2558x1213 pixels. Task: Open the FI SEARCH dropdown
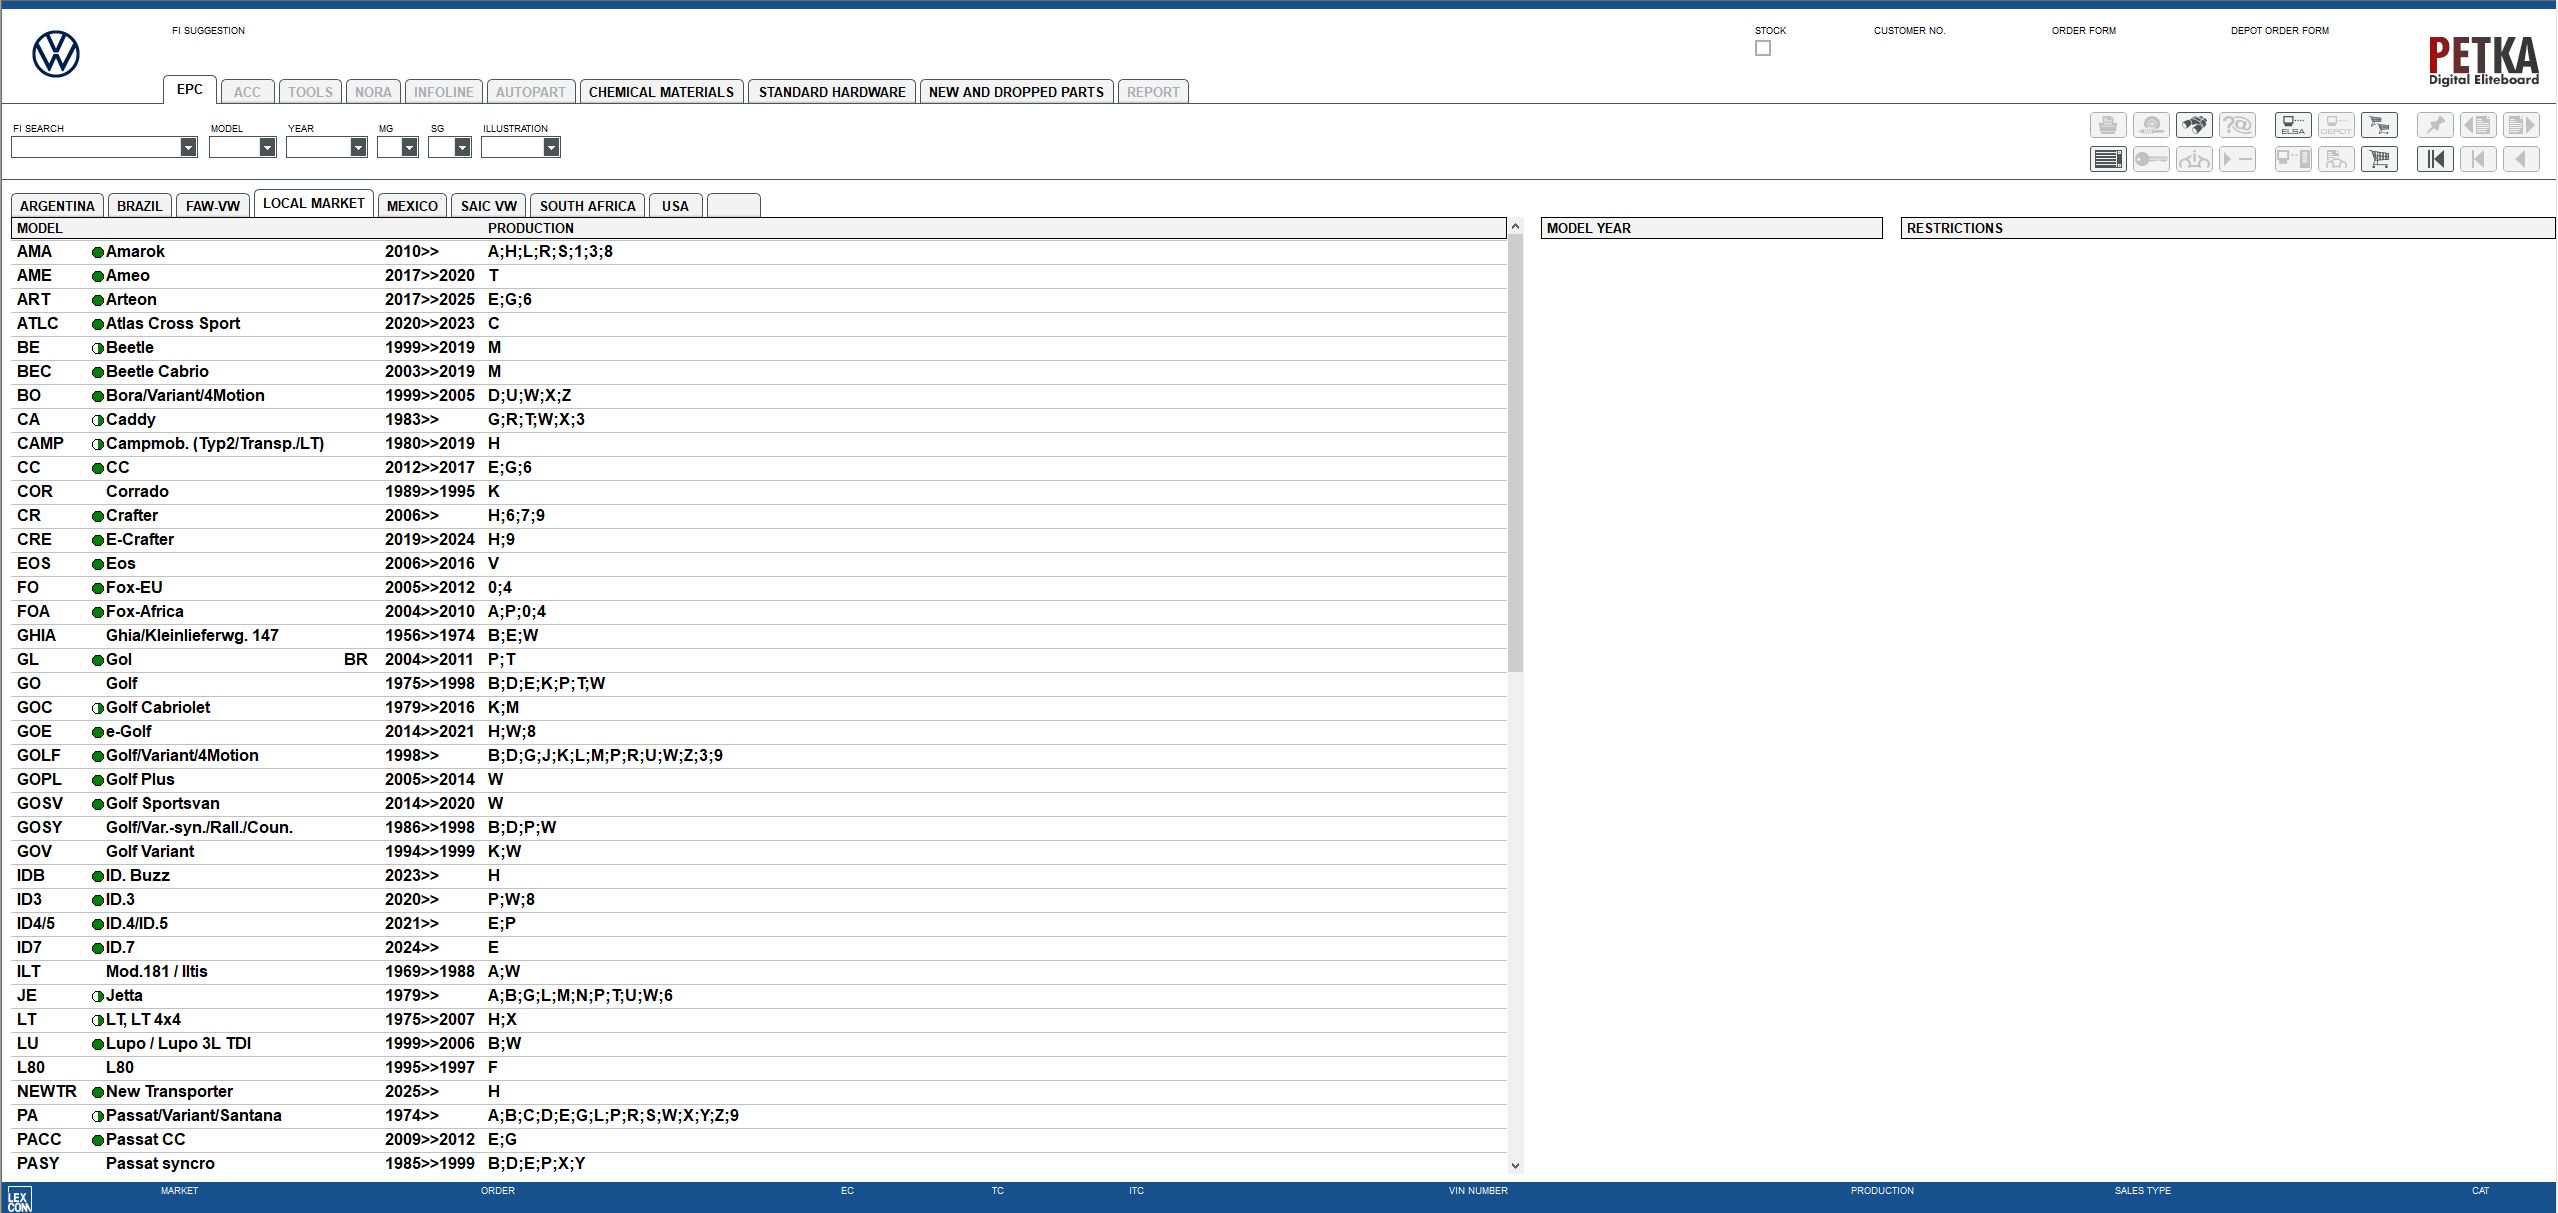[188, 148]
